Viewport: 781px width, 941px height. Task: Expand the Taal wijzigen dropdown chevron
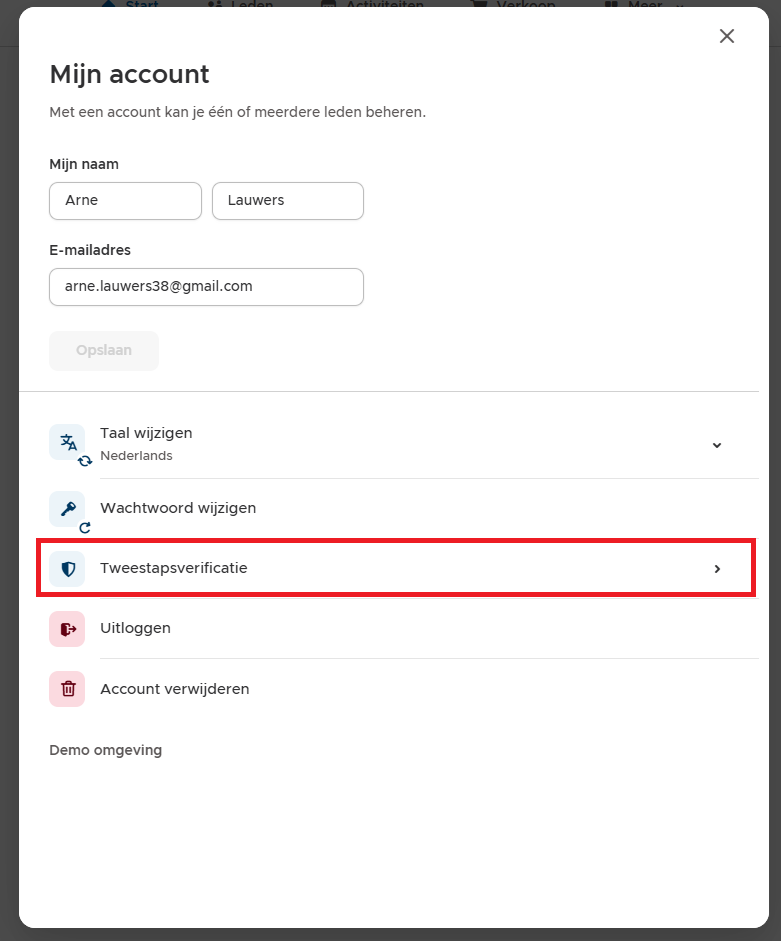[x=717, y=445]
